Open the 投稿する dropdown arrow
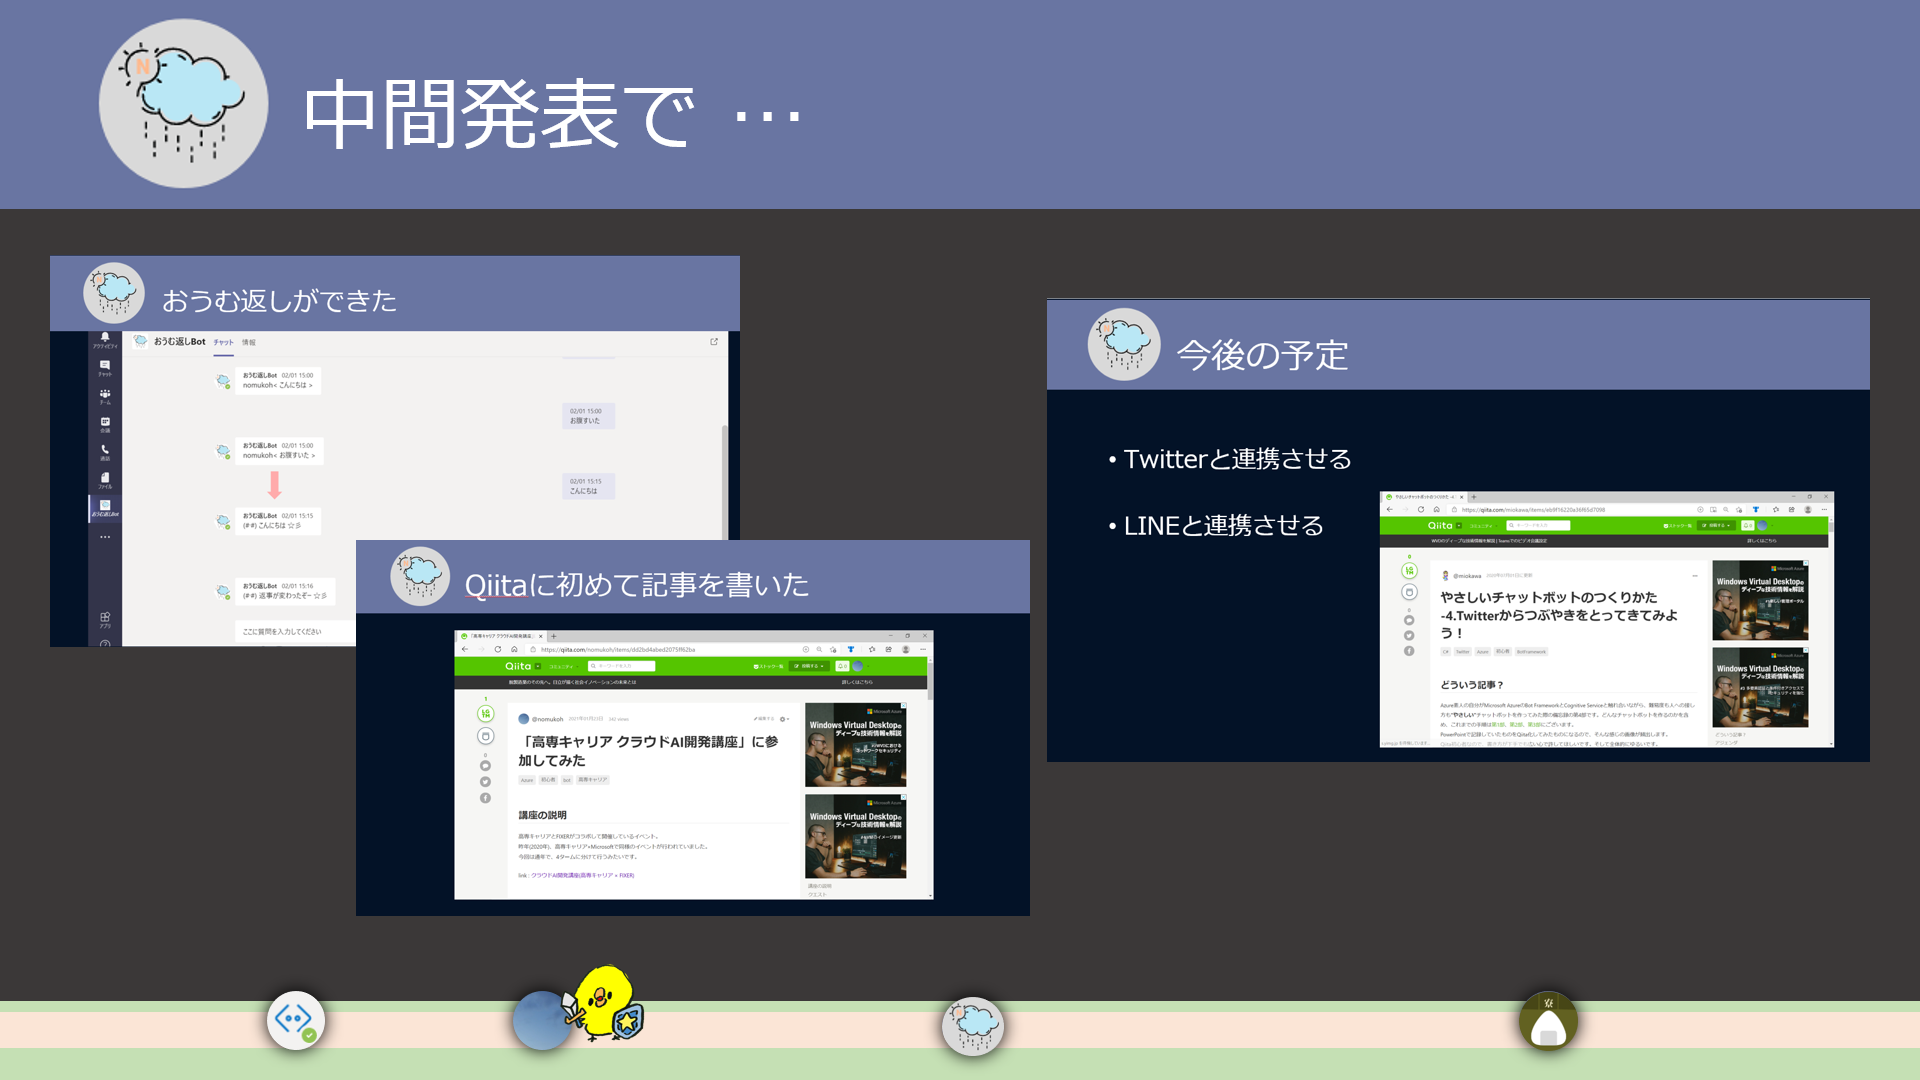The height and width of the screenshot is (1080, 1920). click(x=822, y=666)
